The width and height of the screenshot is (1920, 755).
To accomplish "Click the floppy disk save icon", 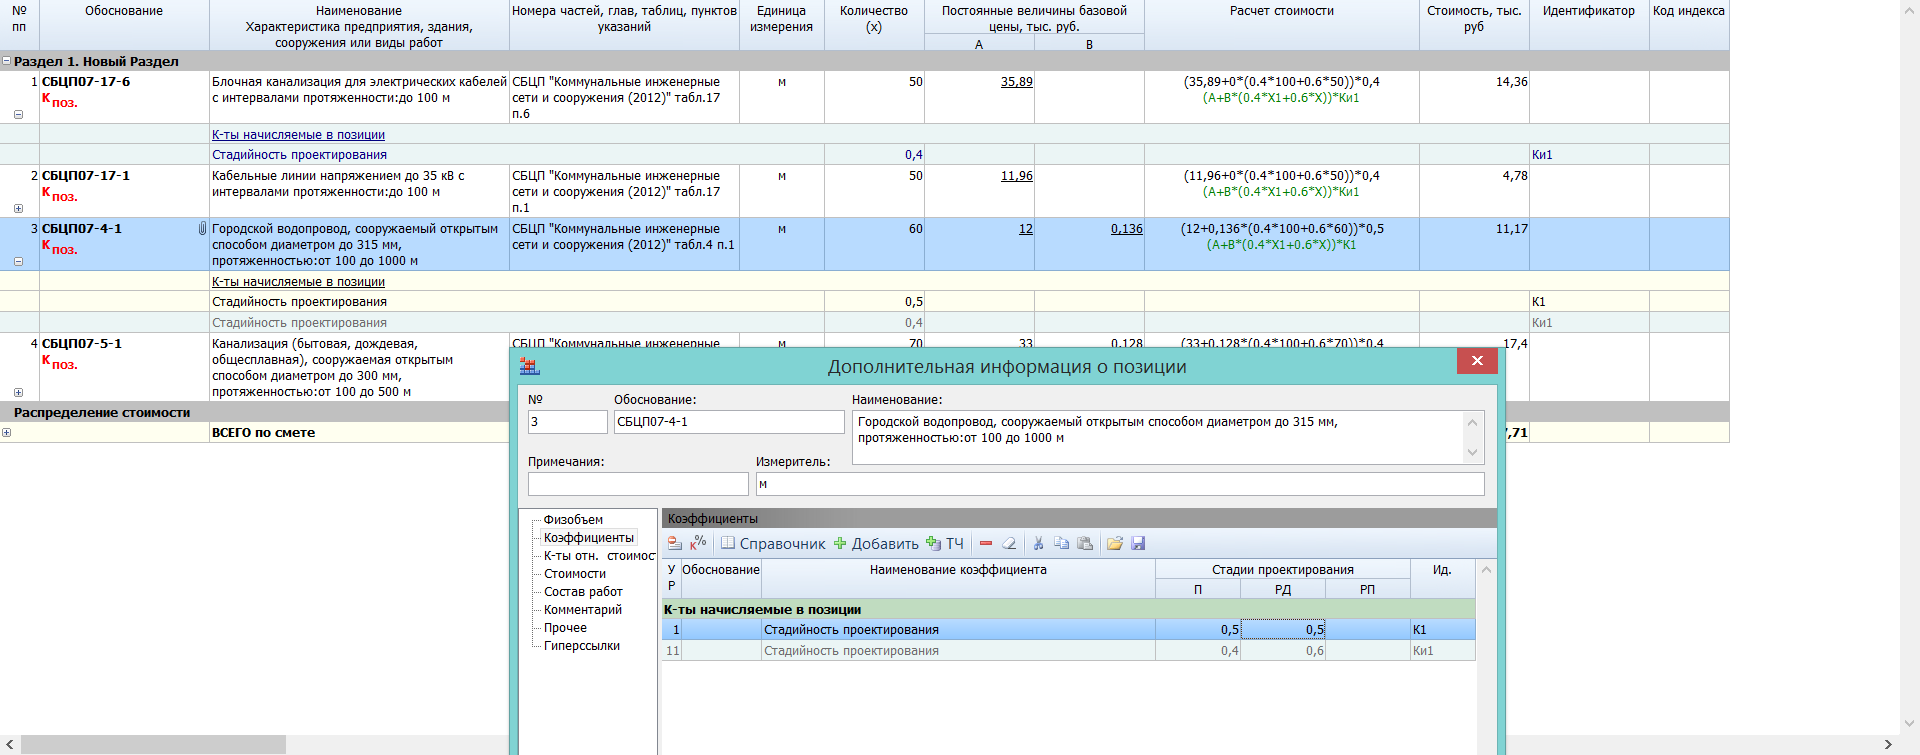I will [x=1138, y=544].
